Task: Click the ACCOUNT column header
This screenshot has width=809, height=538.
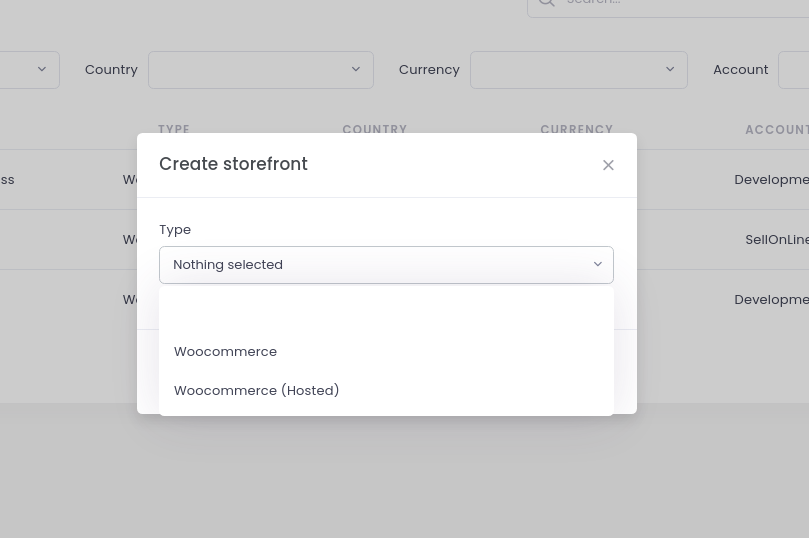Action: pyautogui.click(x=776, y=129)
